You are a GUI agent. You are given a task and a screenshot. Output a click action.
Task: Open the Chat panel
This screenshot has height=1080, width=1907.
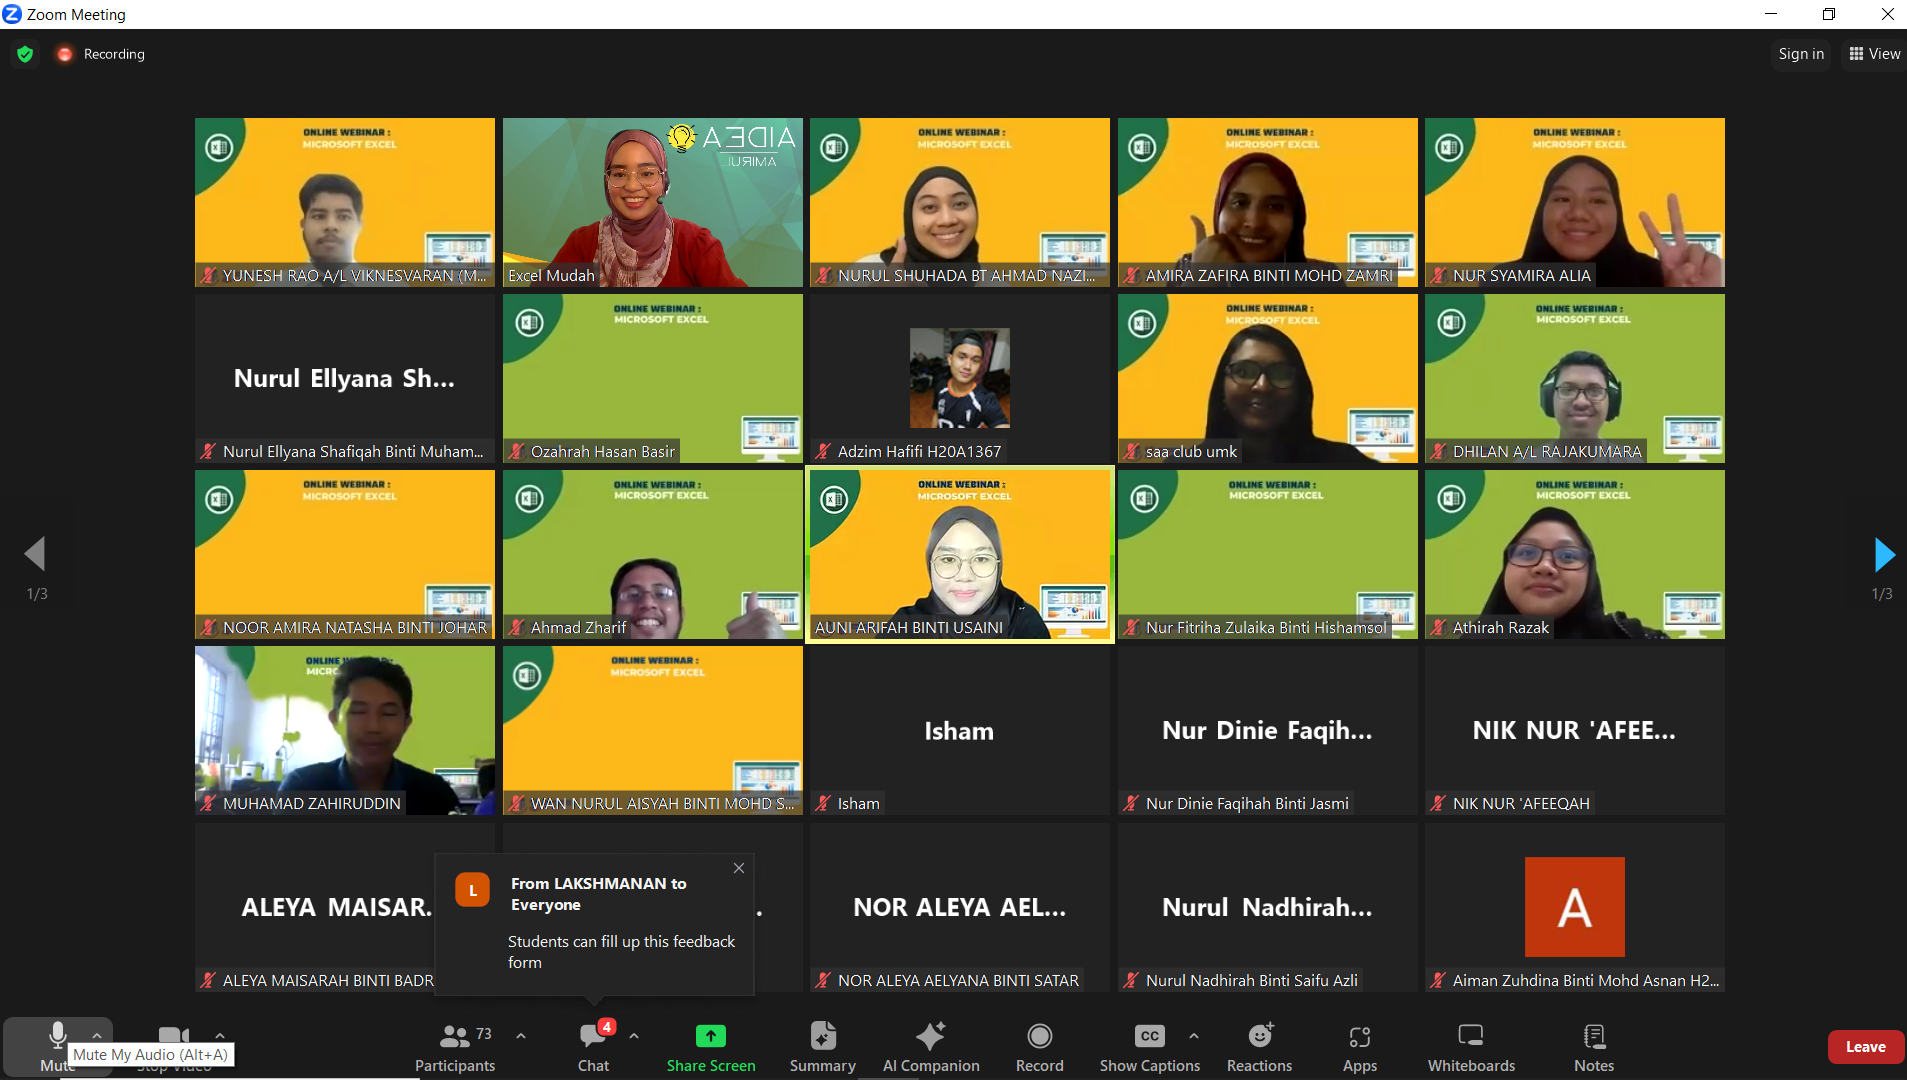point(593,1046)
